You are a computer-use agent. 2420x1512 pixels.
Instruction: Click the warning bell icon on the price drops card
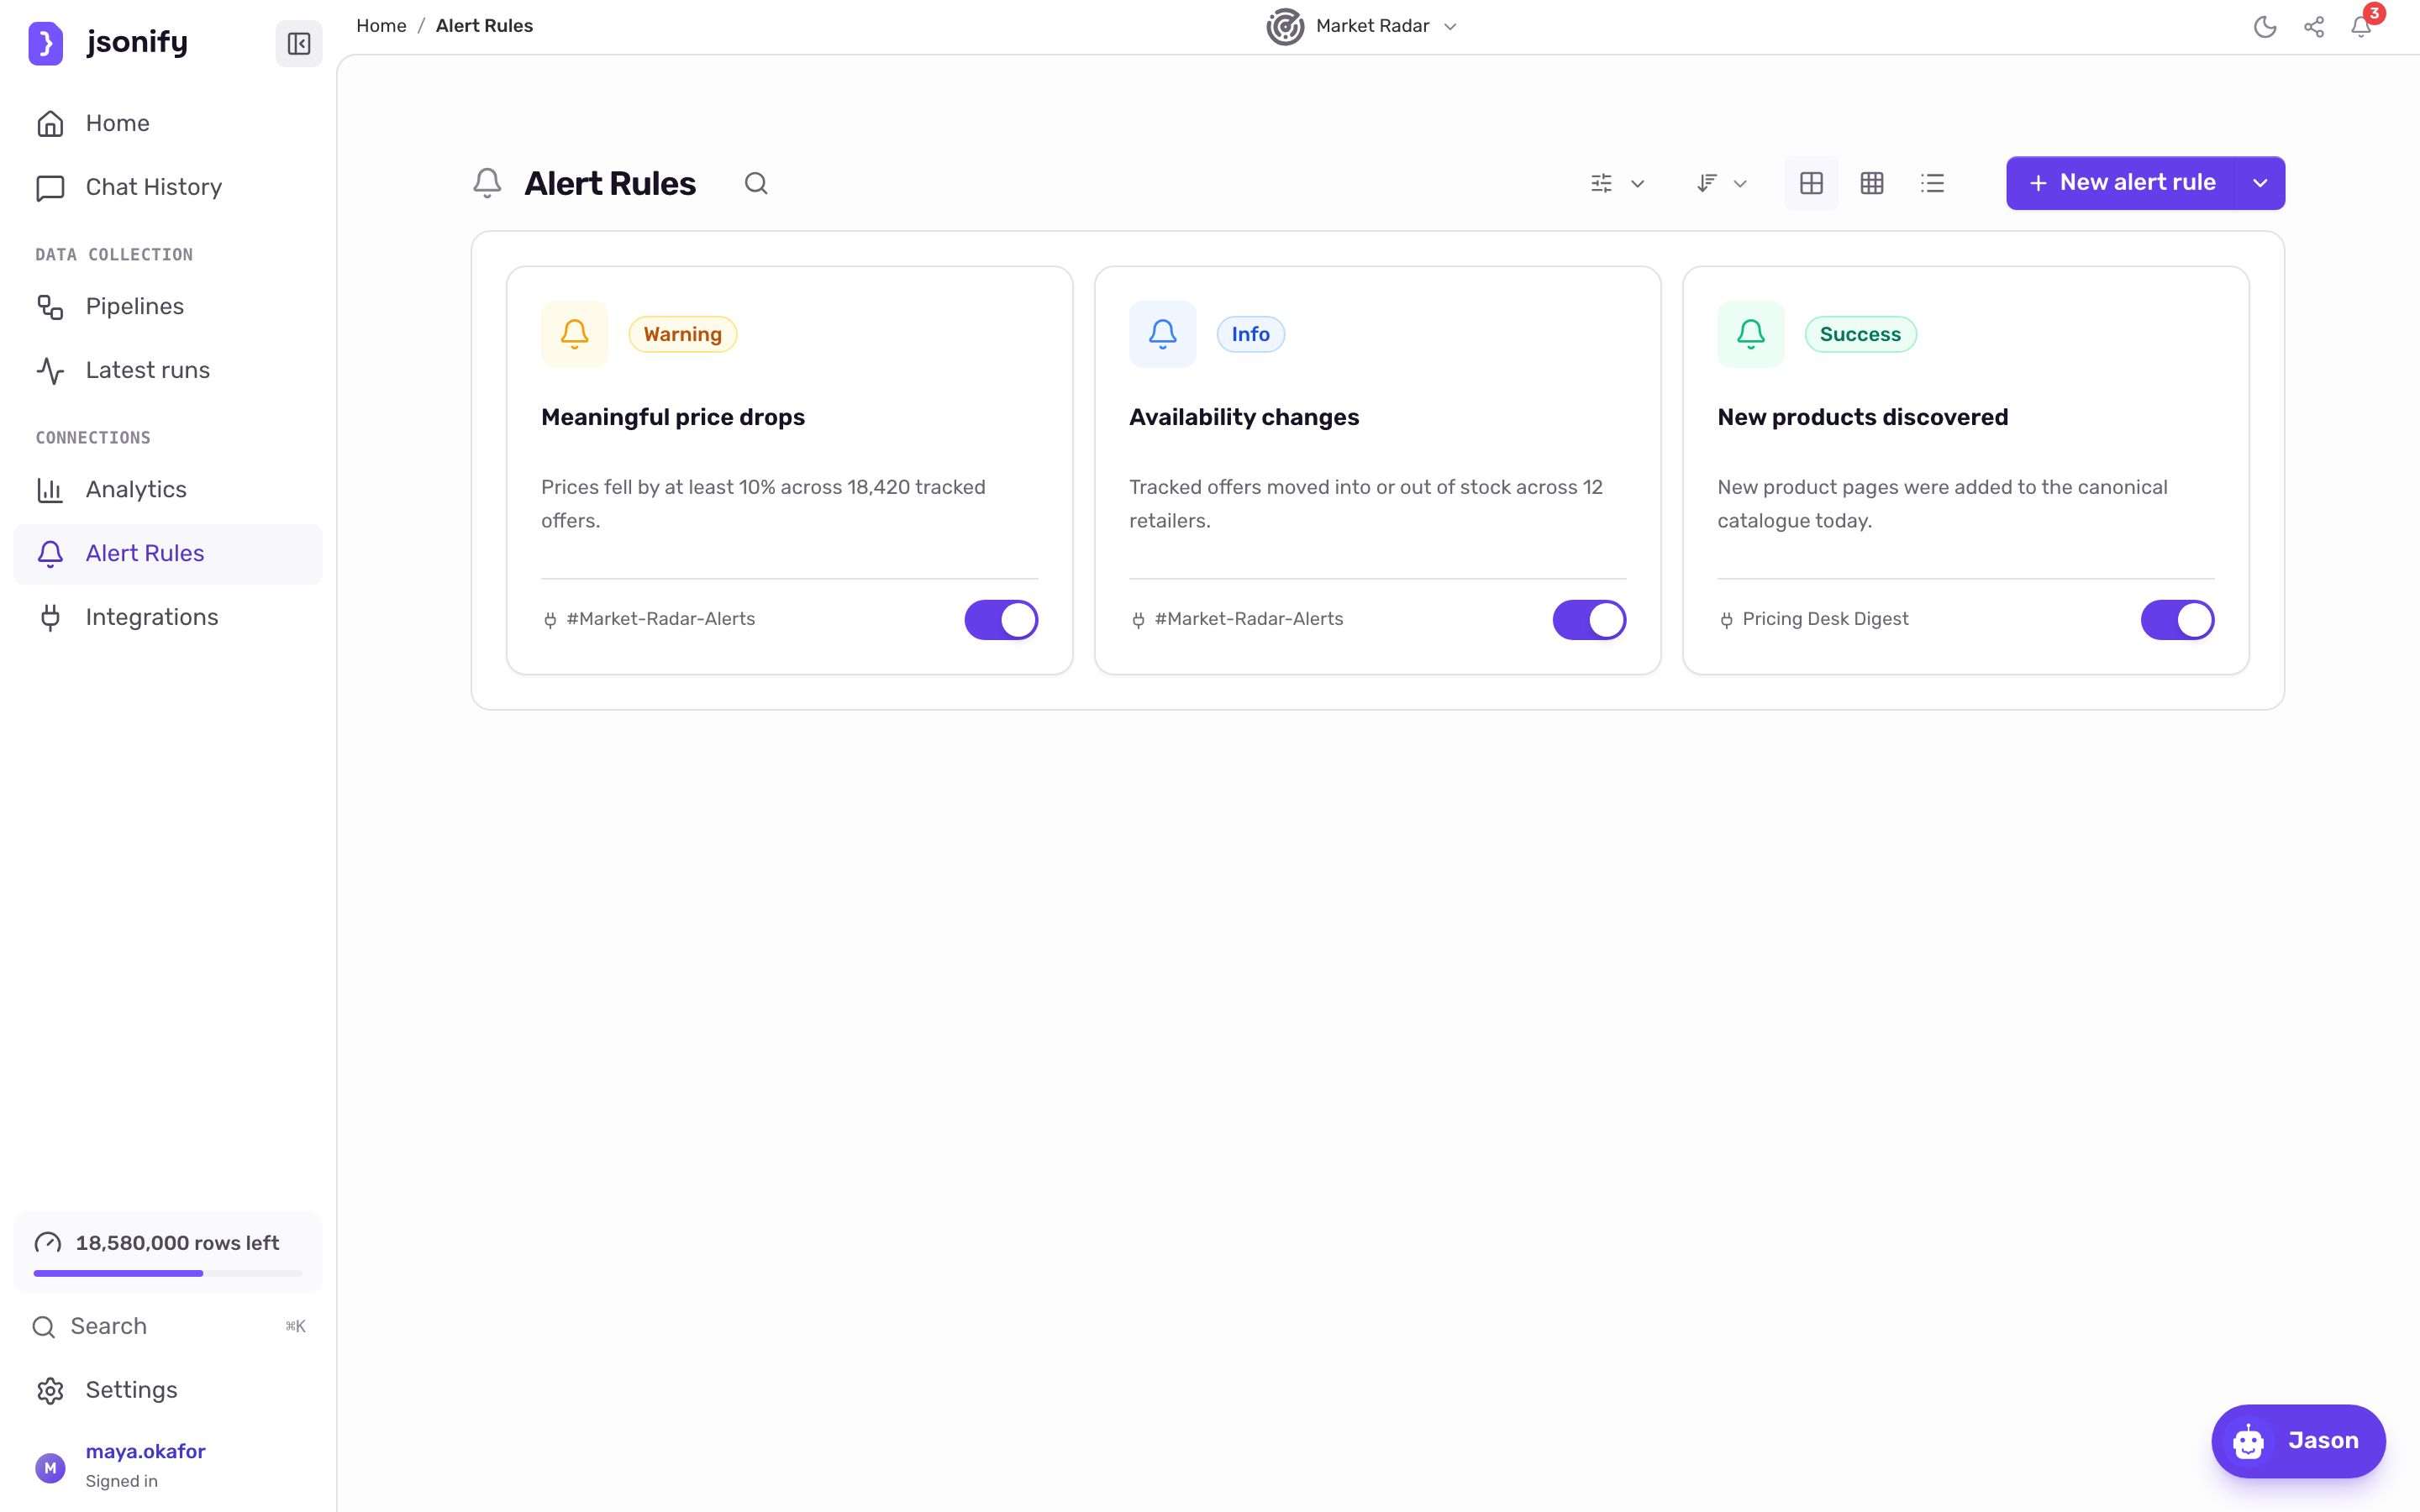pos(574,334)
